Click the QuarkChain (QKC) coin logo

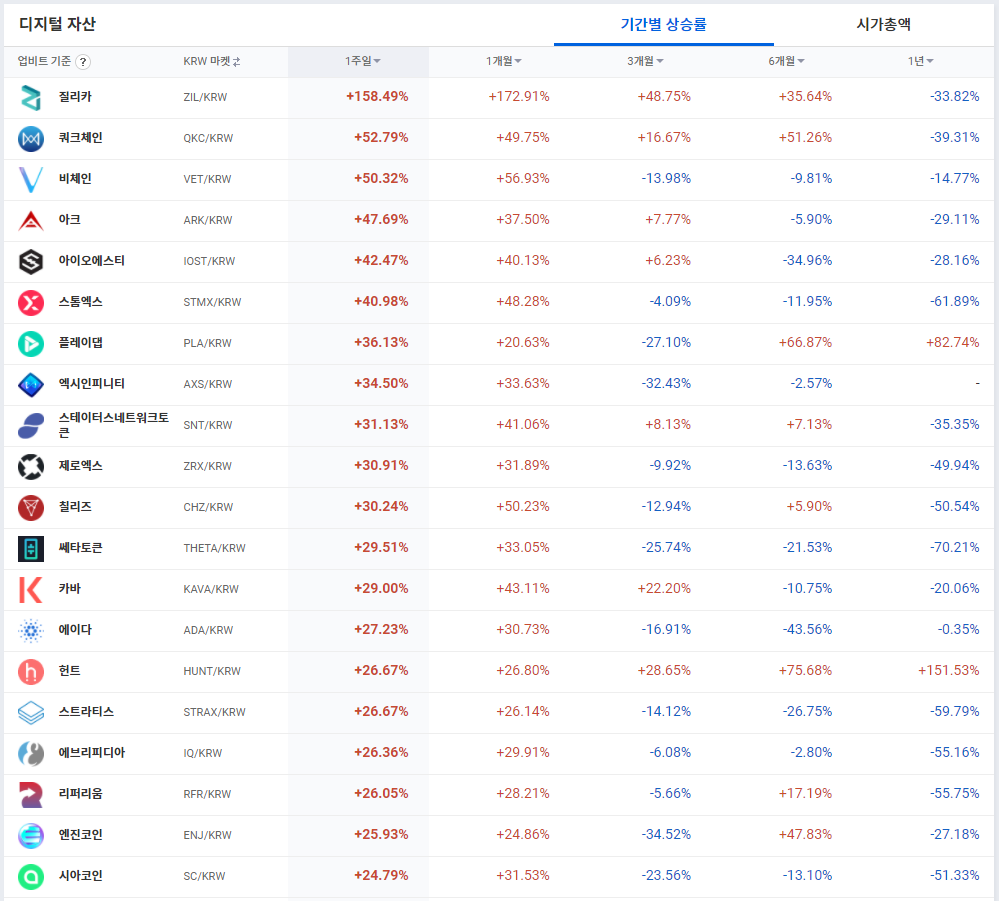point(31,138)
